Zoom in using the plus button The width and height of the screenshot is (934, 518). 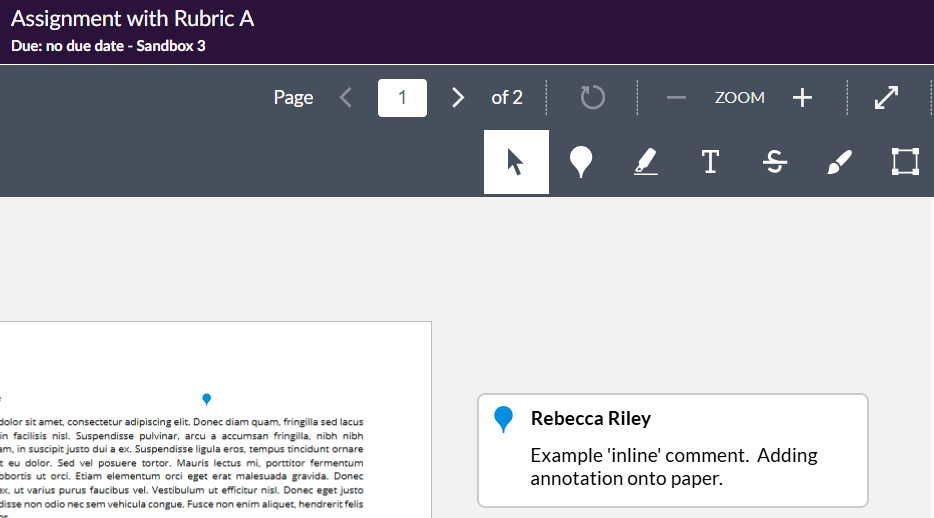[x=802, y=97]
